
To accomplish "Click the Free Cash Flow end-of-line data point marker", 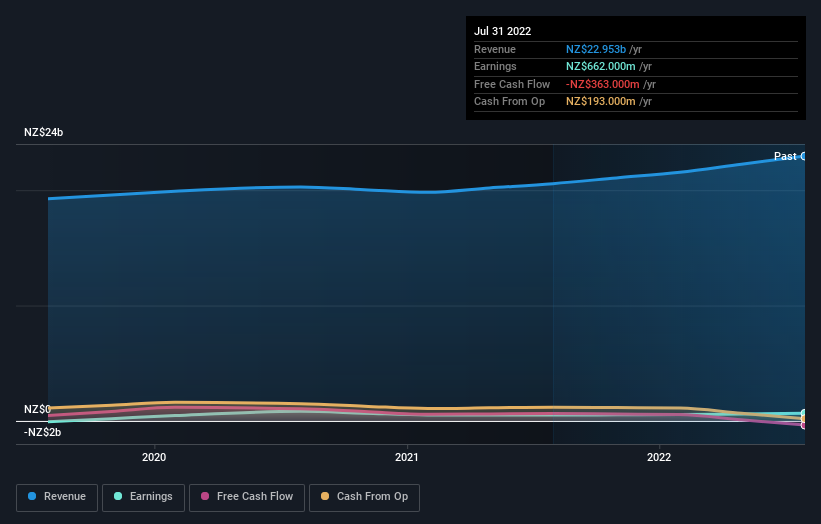I will pyautogui.click(x=803, y=426).
